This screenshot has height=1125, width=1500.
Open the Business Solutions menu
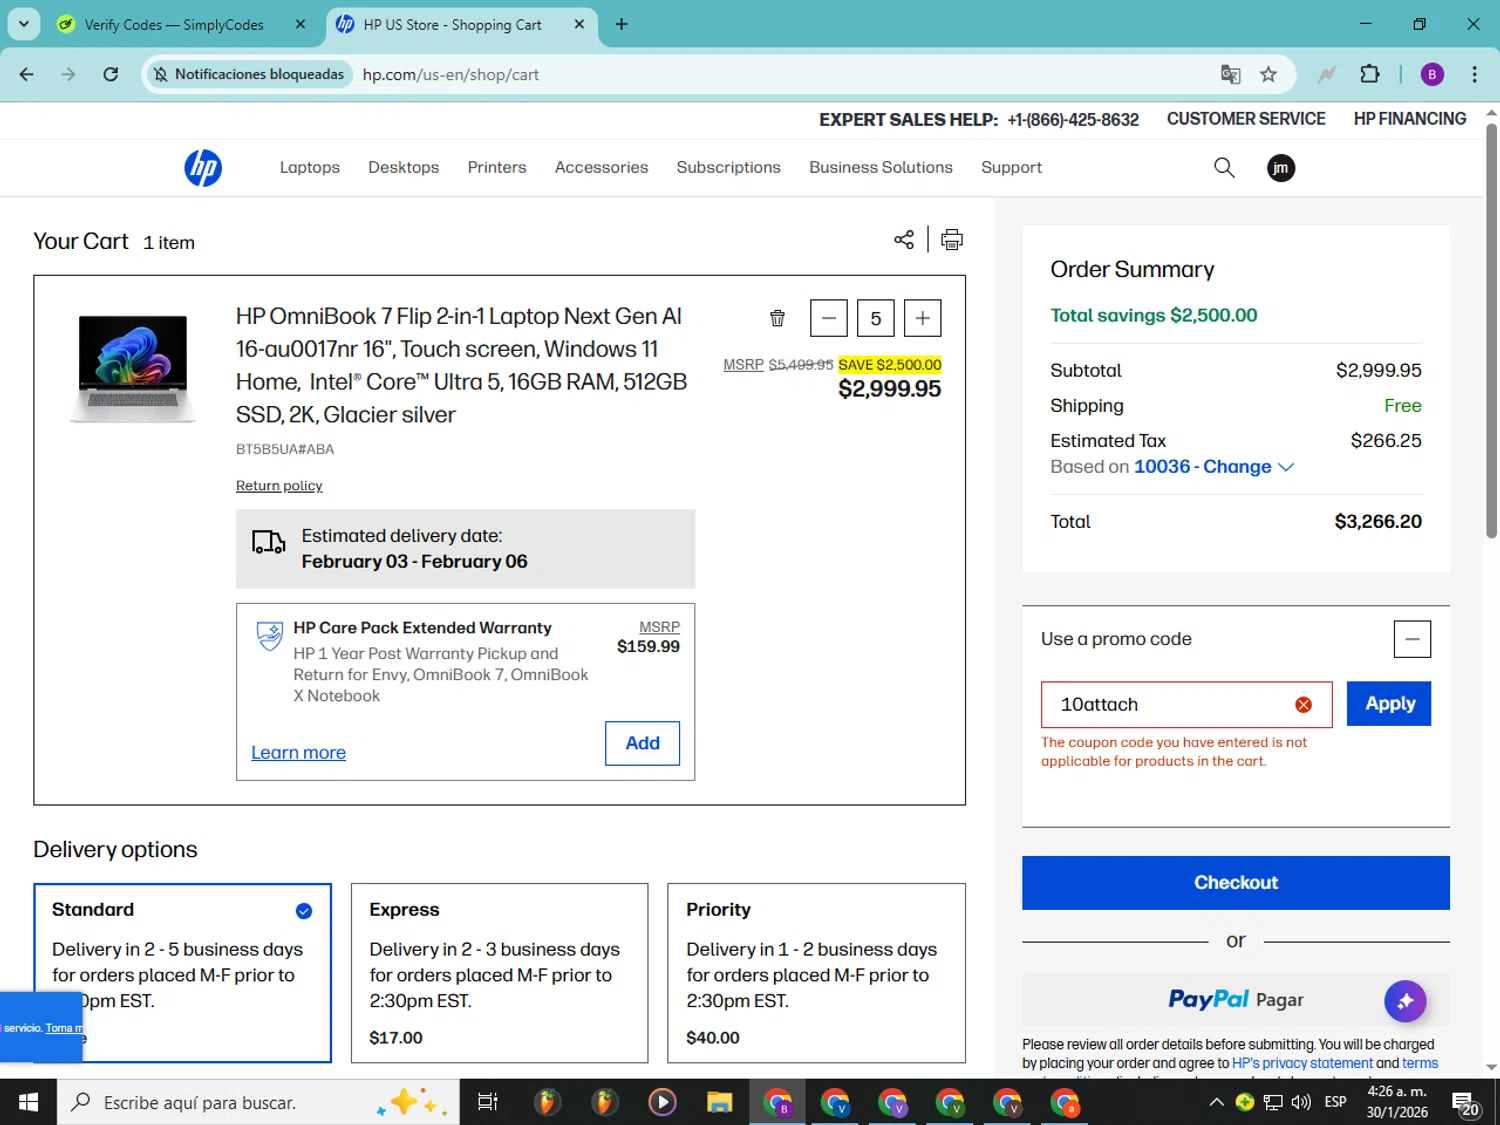click(x=881, y=168)
